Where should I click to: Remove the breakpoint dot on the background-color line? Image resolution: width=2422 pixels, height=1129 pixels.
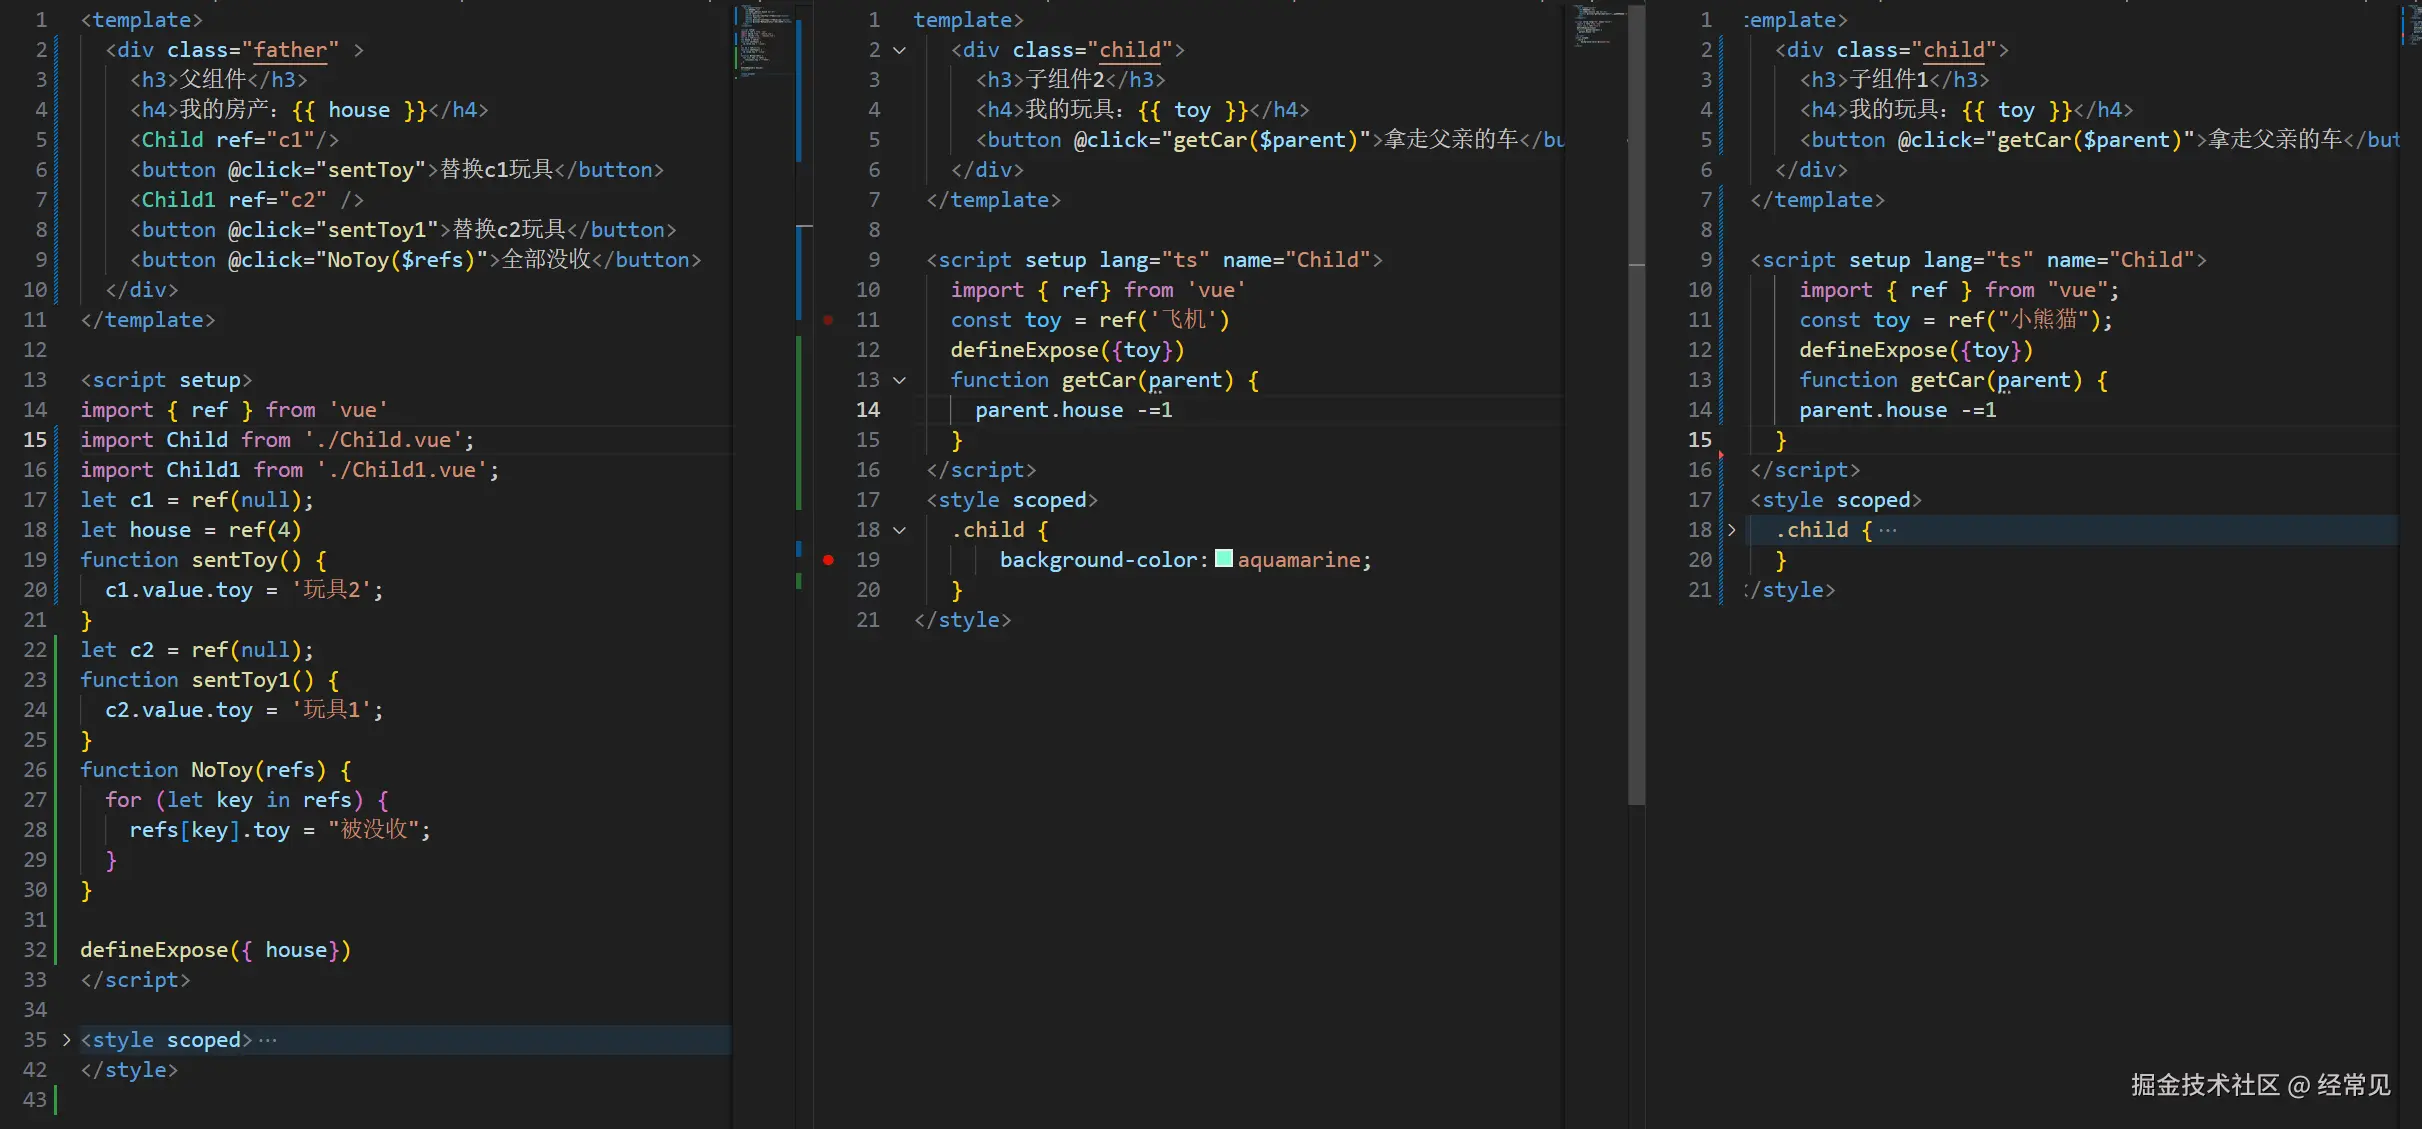828,560
